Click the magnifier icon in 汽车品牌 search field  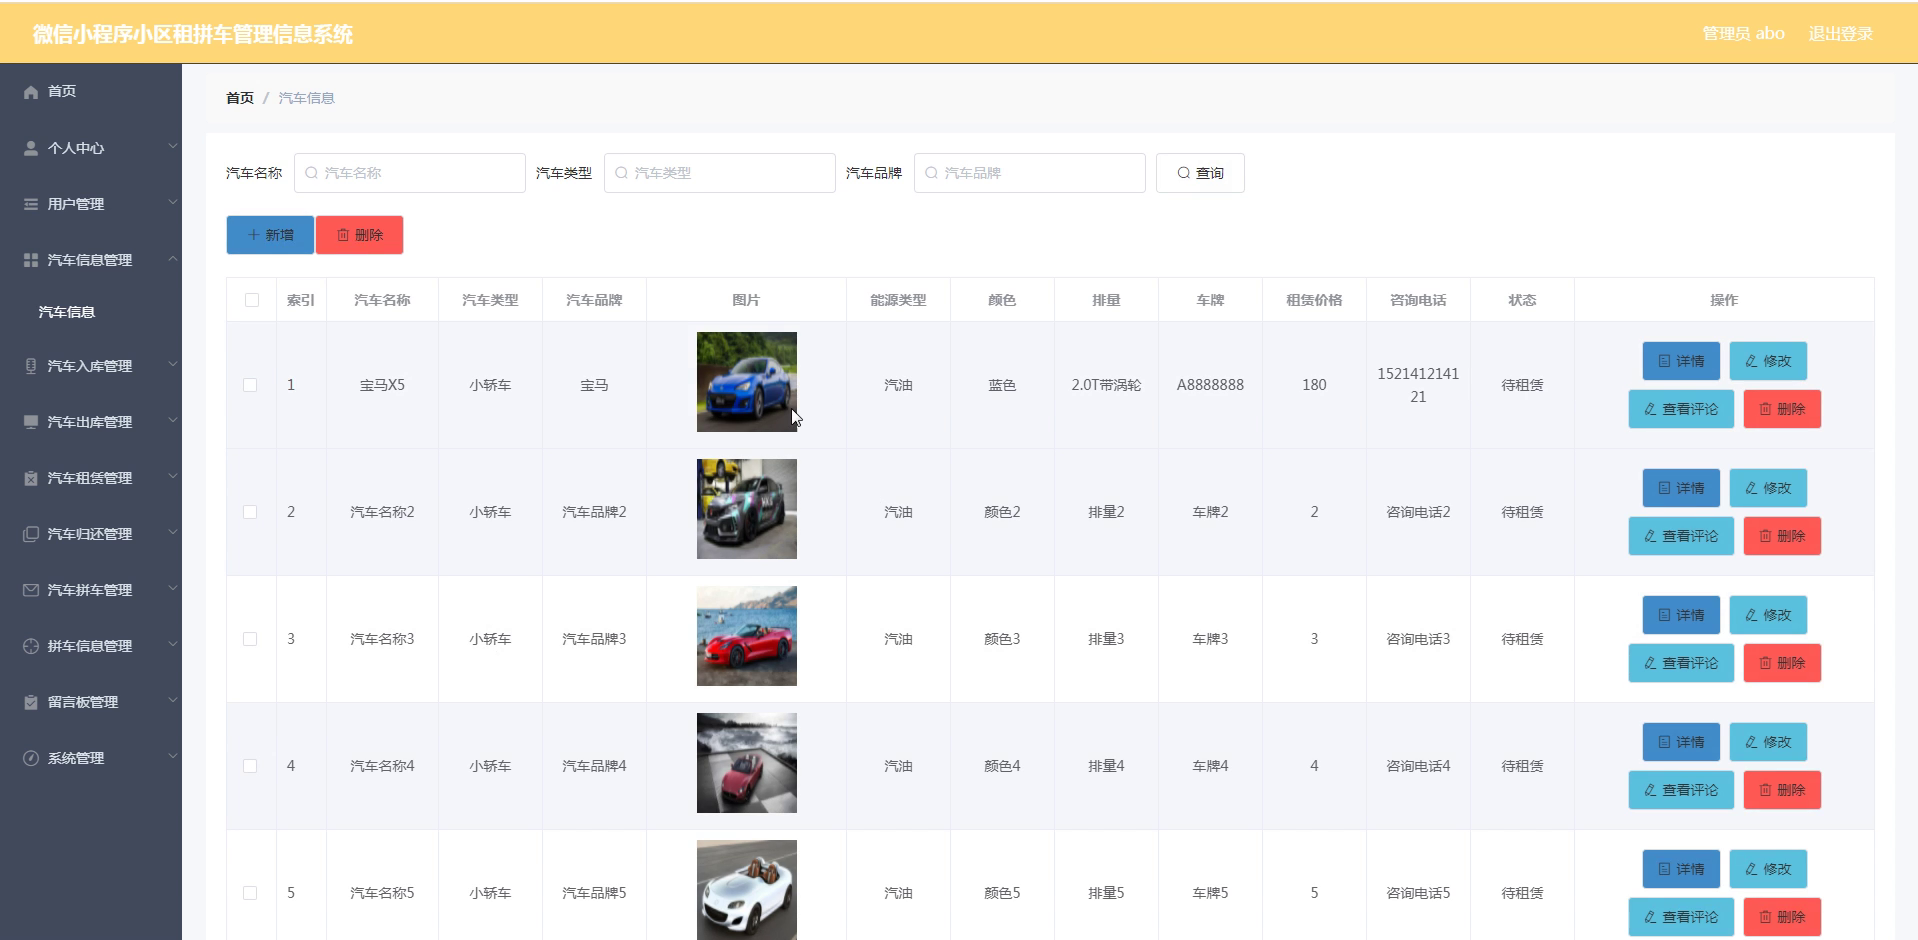(x=932, y=173)
